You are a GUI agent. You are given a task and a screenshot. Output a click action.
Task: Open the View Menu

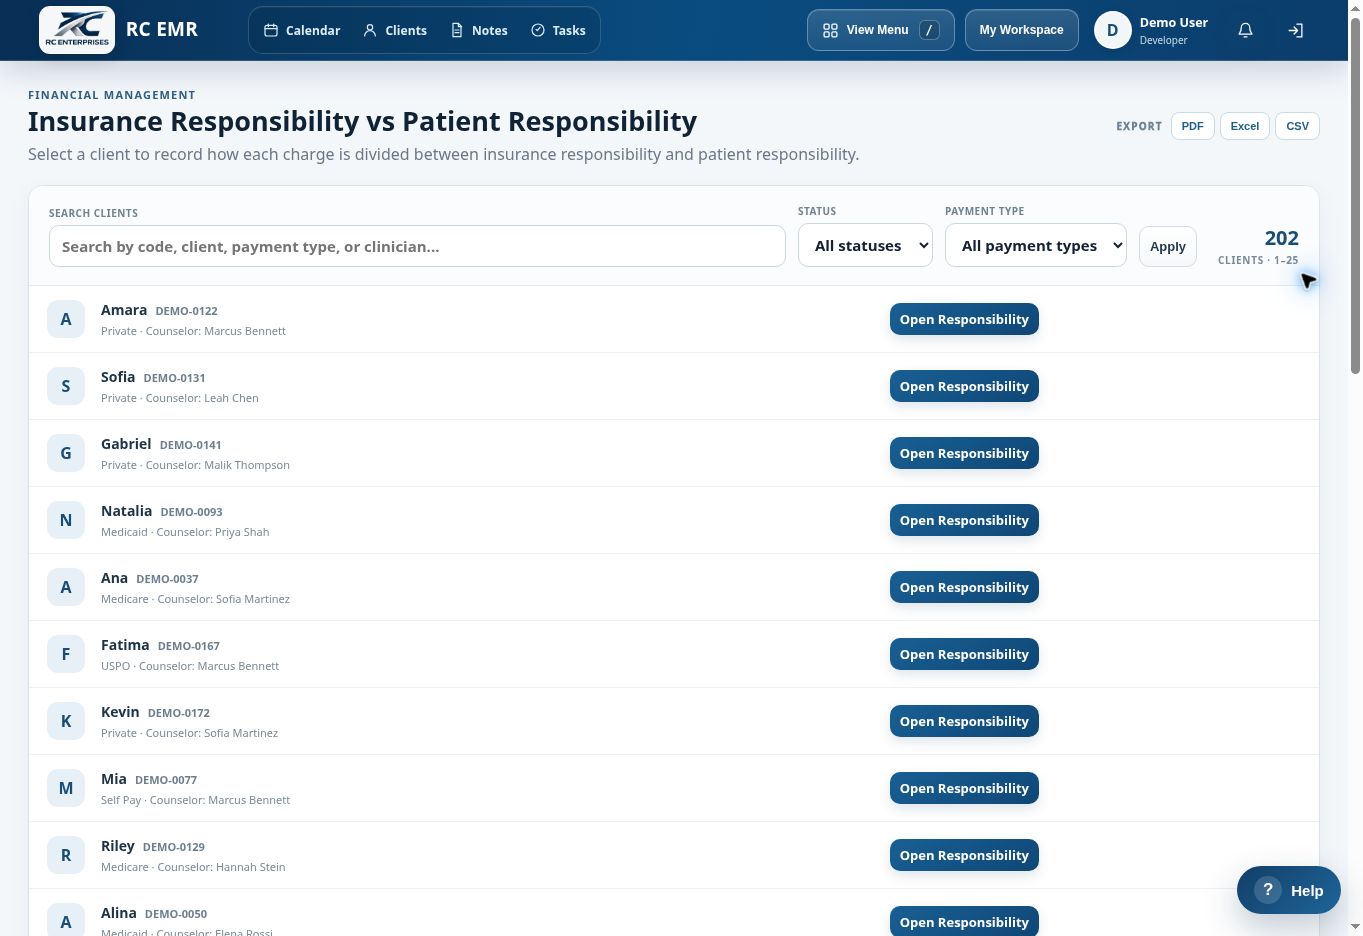(x=881, y=30)
